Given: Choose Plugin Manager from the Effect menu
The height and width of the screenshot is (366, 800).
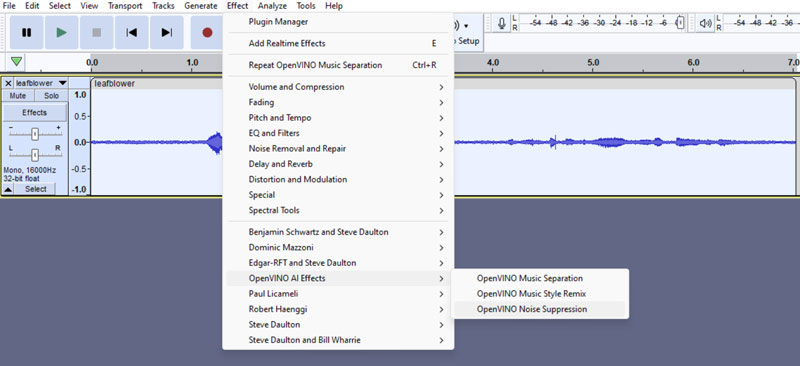Looking at the screenshot, I should pos(338,21).
